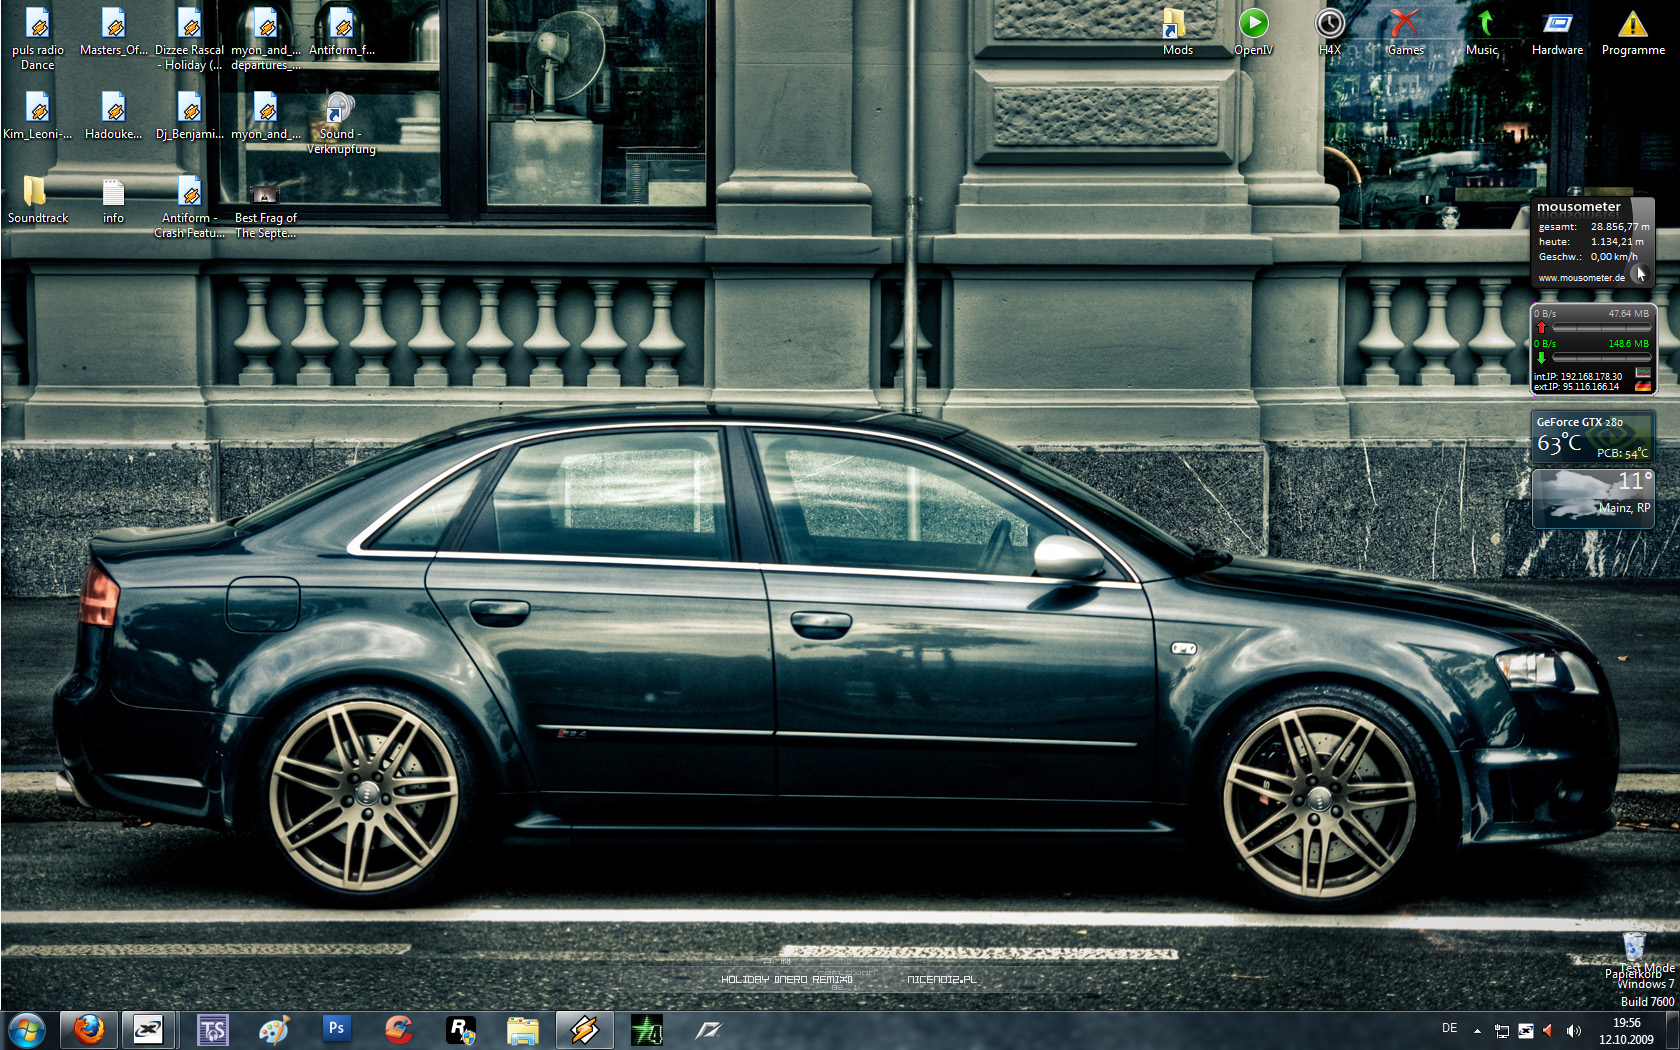Viewport: 1680px width, 1050px height.
Task: Show hidden system tray icons
Action: click(1477, 1030)
